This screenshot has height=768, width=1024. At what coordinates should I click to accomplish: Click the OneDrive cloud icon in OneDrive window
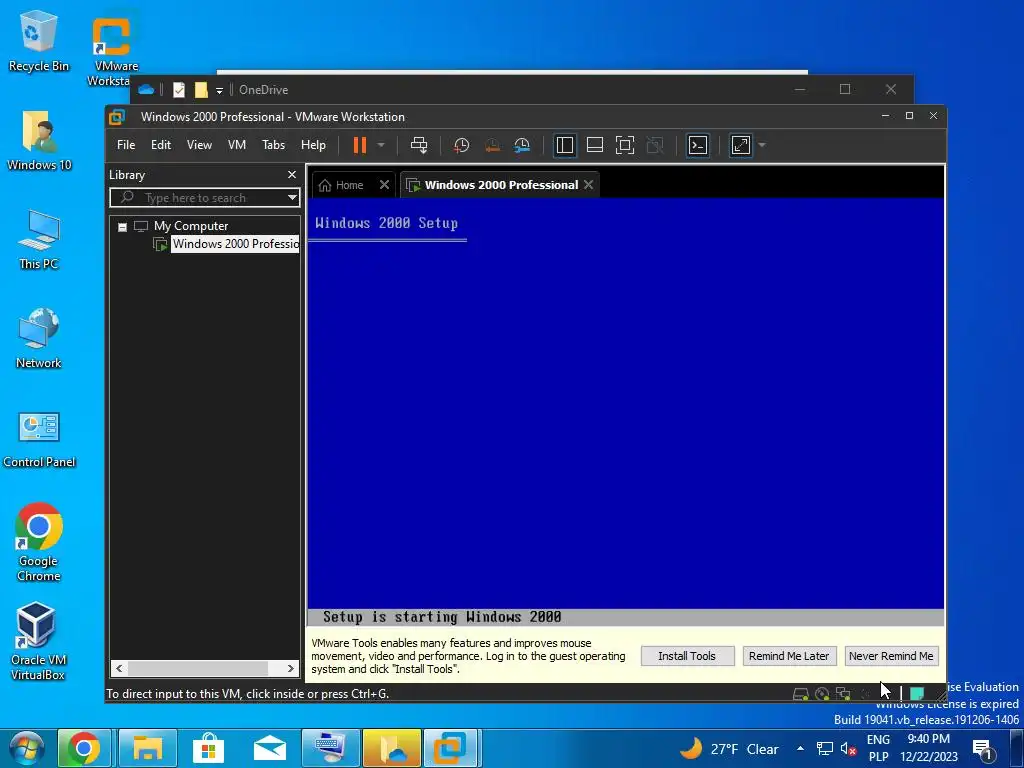click(146, 89)
